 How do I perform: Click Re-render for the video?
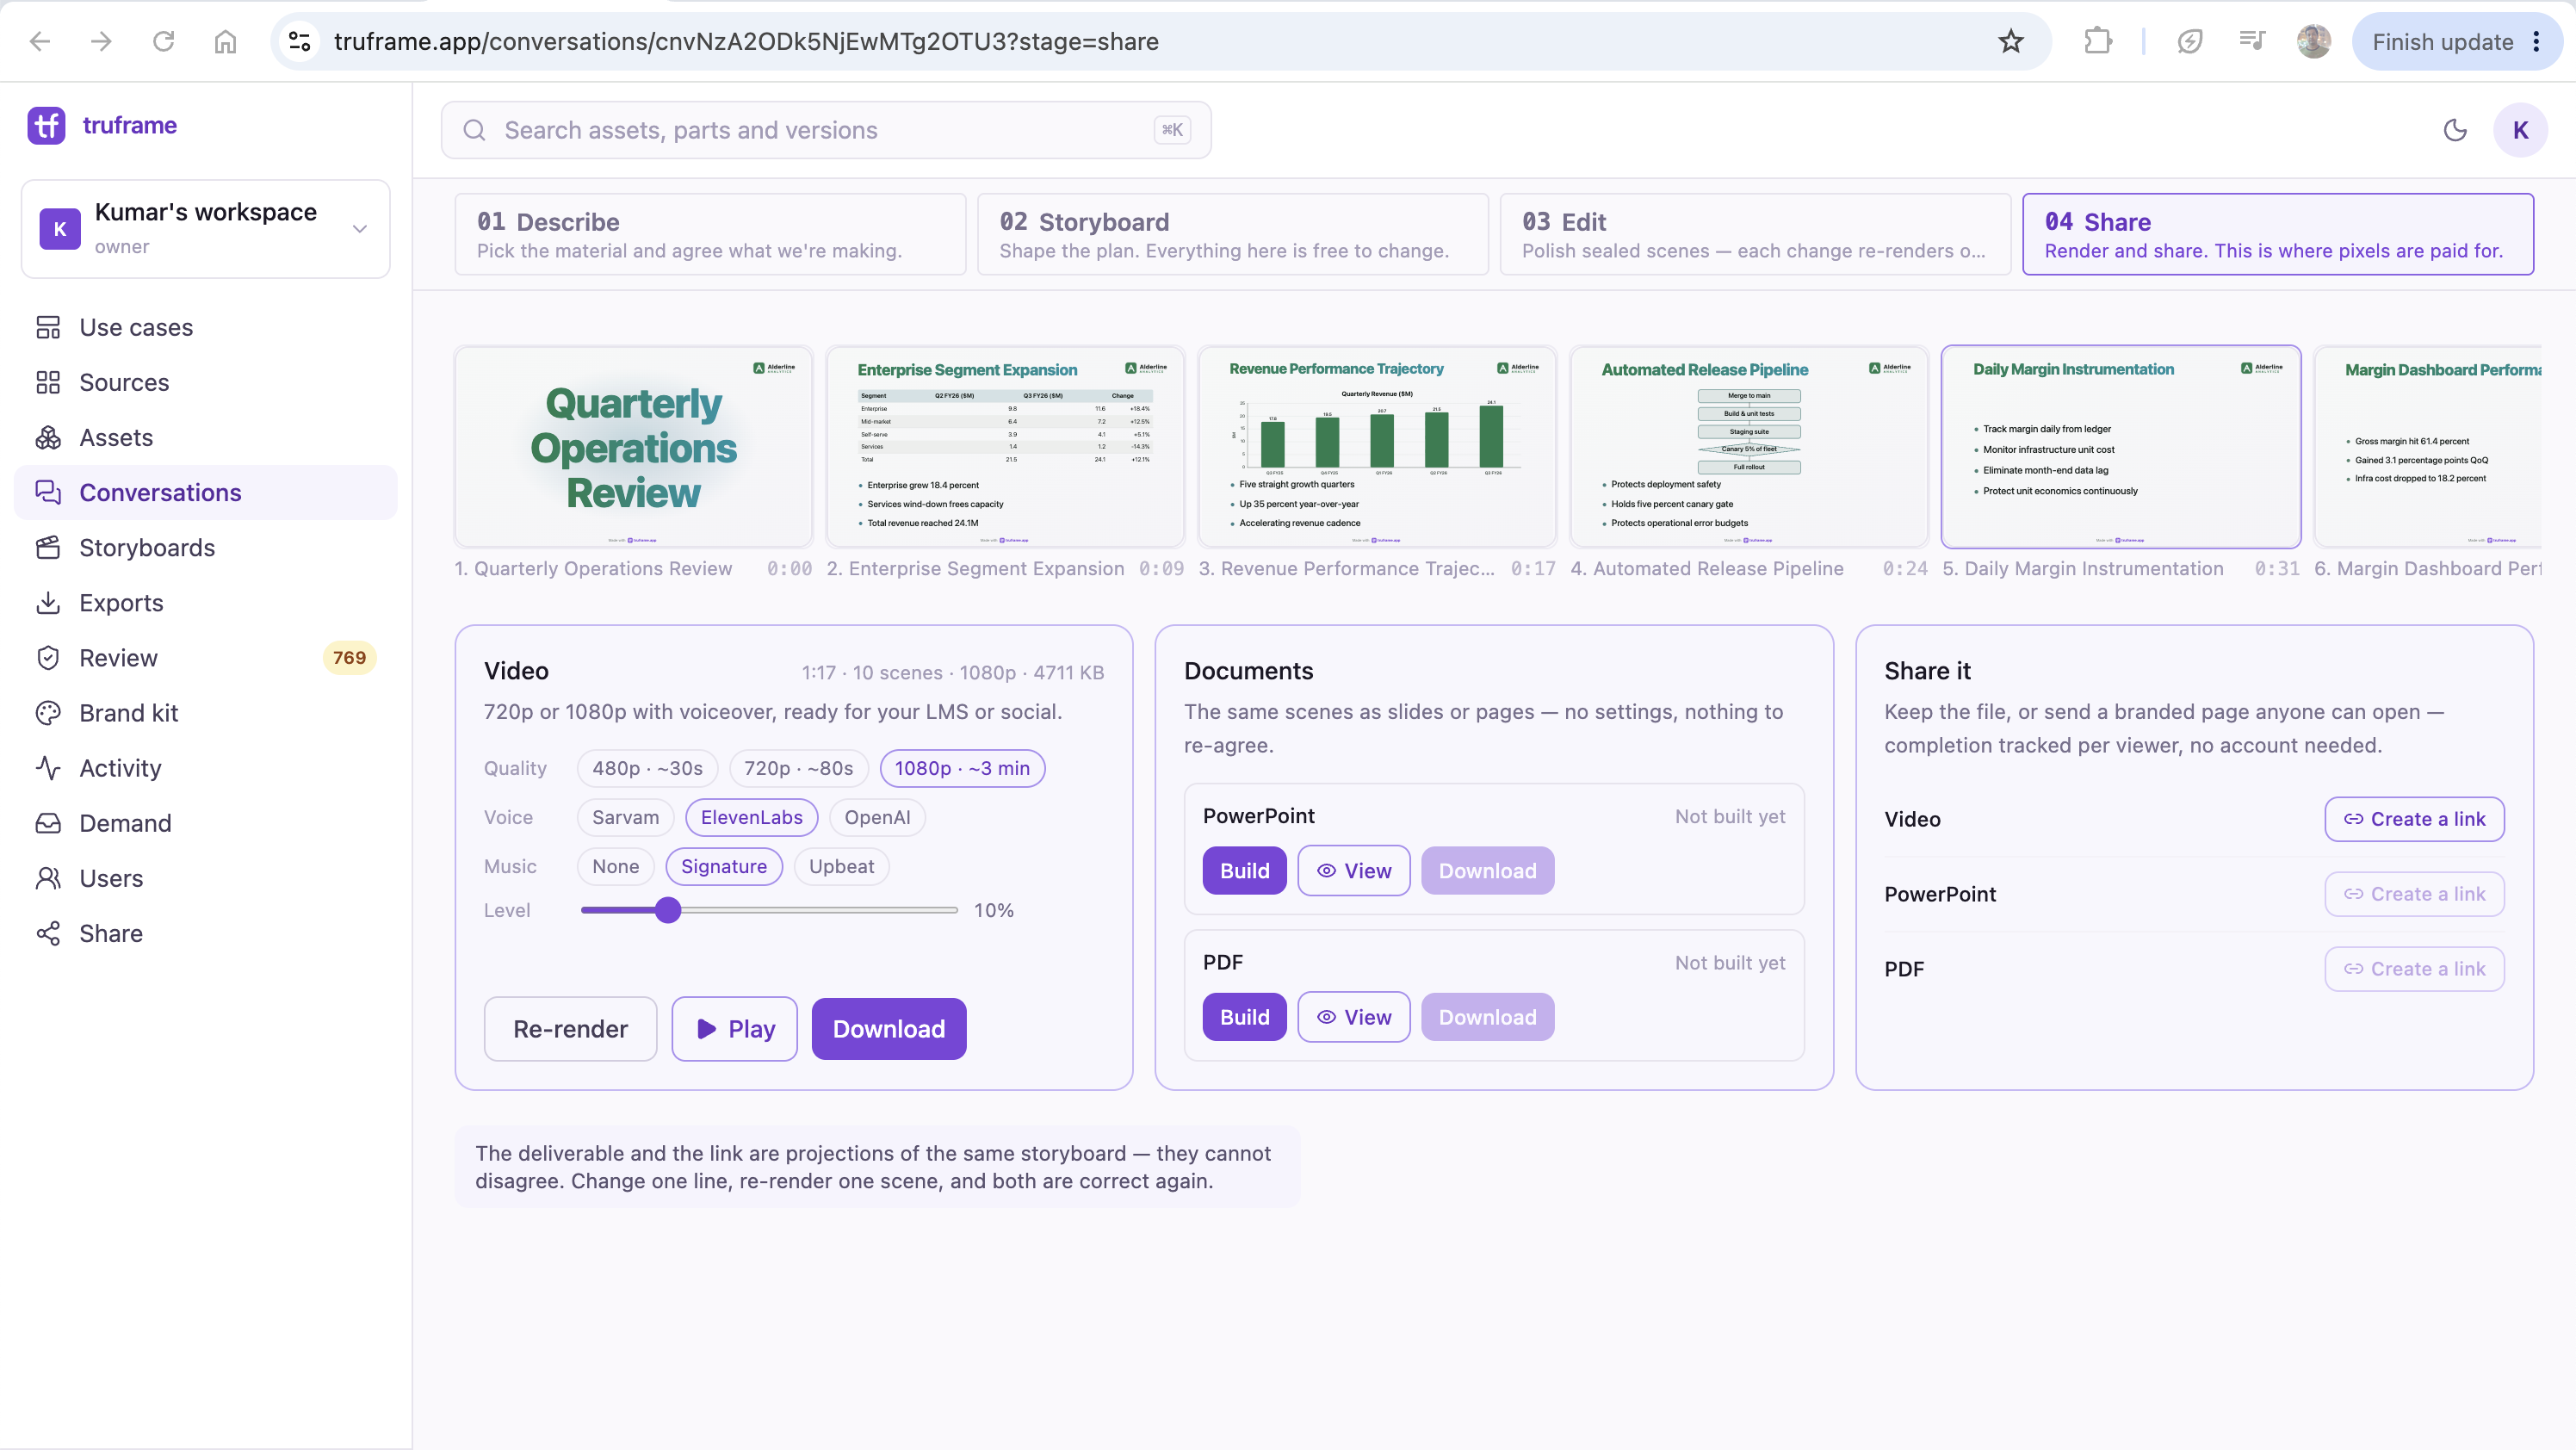click(570, 1028)
